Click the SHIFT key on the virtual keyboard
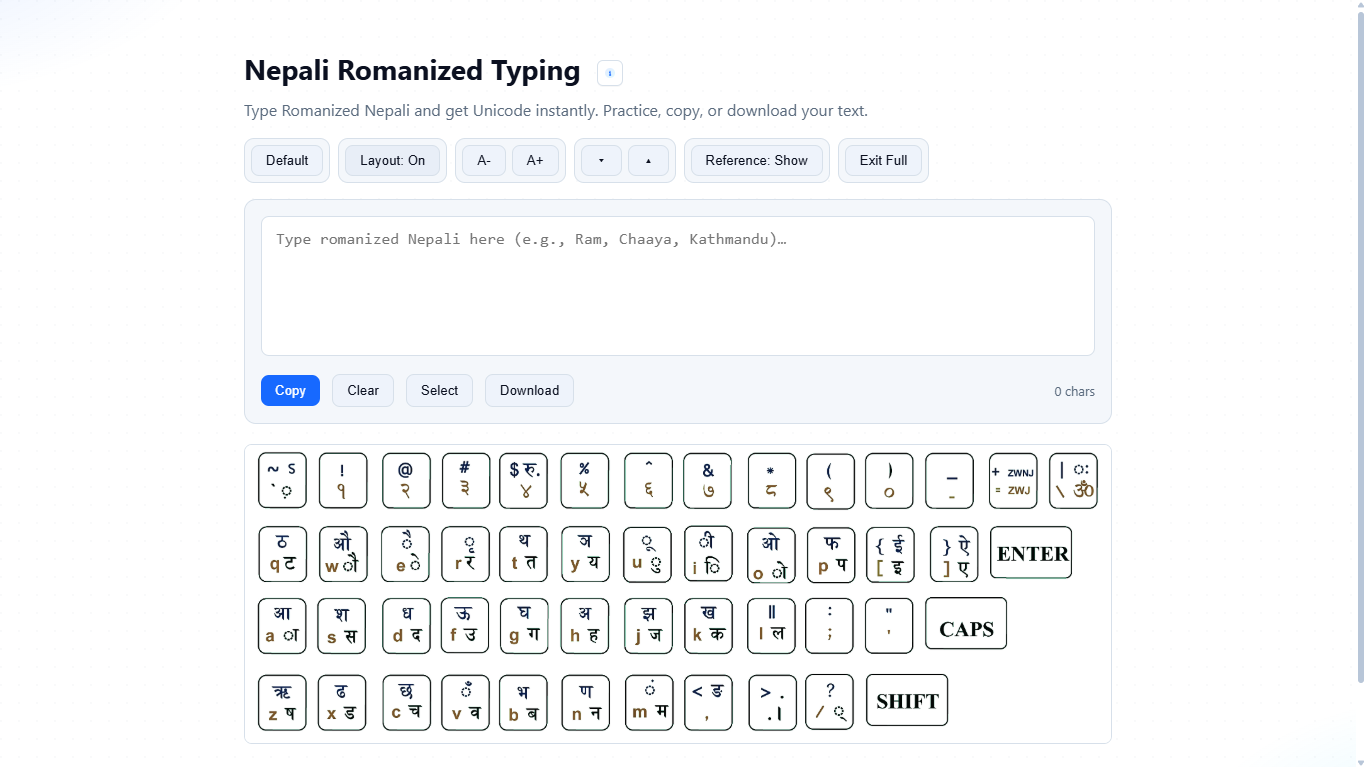This screenshot has width=1365, height=767. coord(906,700)
